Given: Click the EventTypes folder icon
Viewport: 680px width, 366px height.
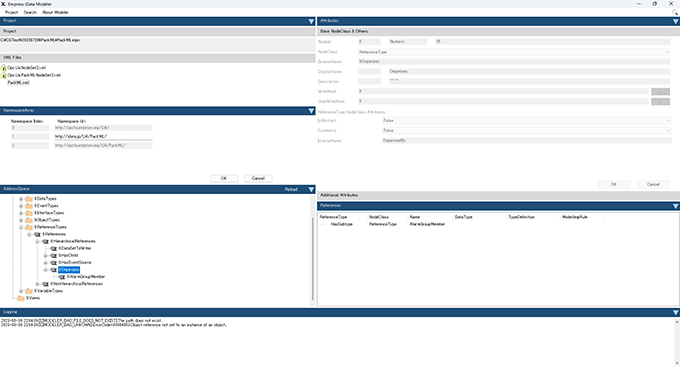Looking at the screenshot, I should click(29, 206).
